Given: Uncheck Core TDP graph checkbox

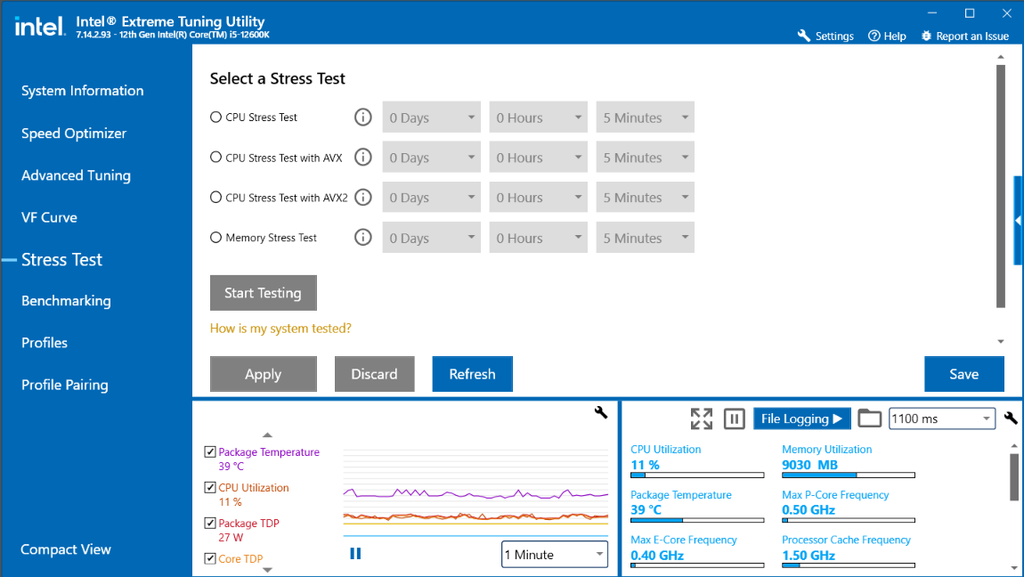Looking at the screenshot, I should [210, 559].
